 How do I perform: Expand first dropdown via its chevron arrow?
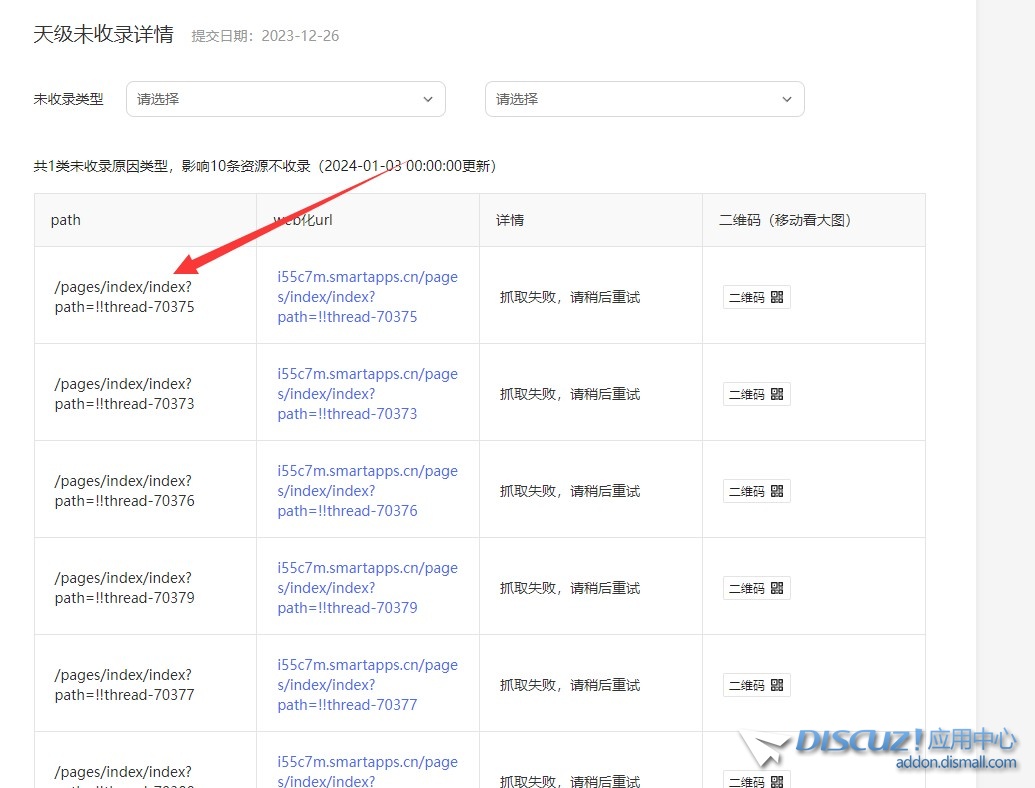pos(428,99)
